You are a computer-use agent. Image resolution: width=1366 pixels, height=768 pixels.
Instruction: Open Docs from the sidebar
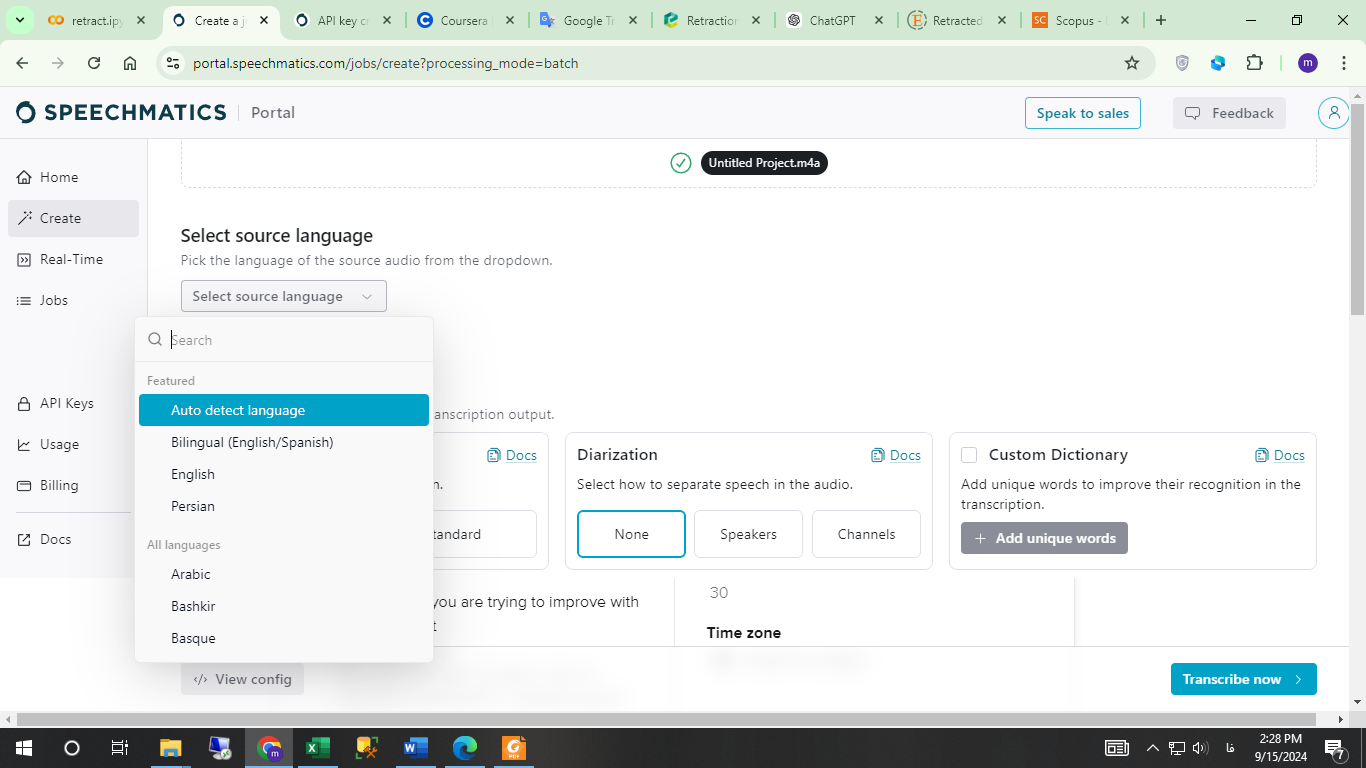pyautogui.click(x=73, y=539)
